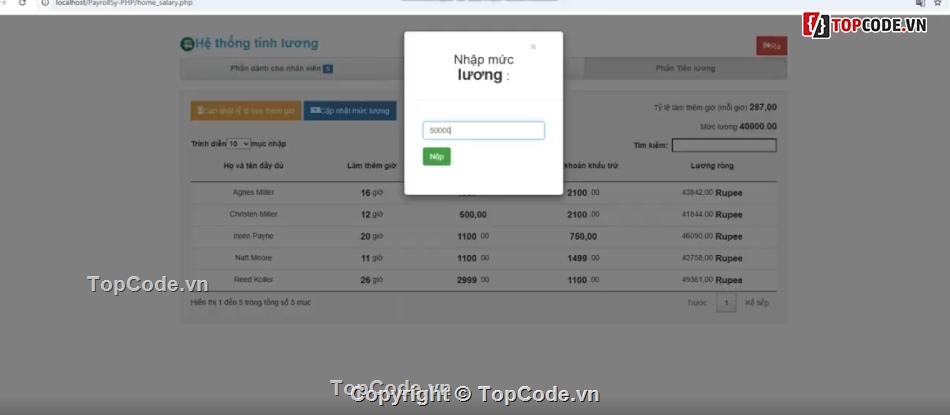Click Reed Koller's net salary 49361,00
Viewport: 950px width, 415px height.
point(697,280)
